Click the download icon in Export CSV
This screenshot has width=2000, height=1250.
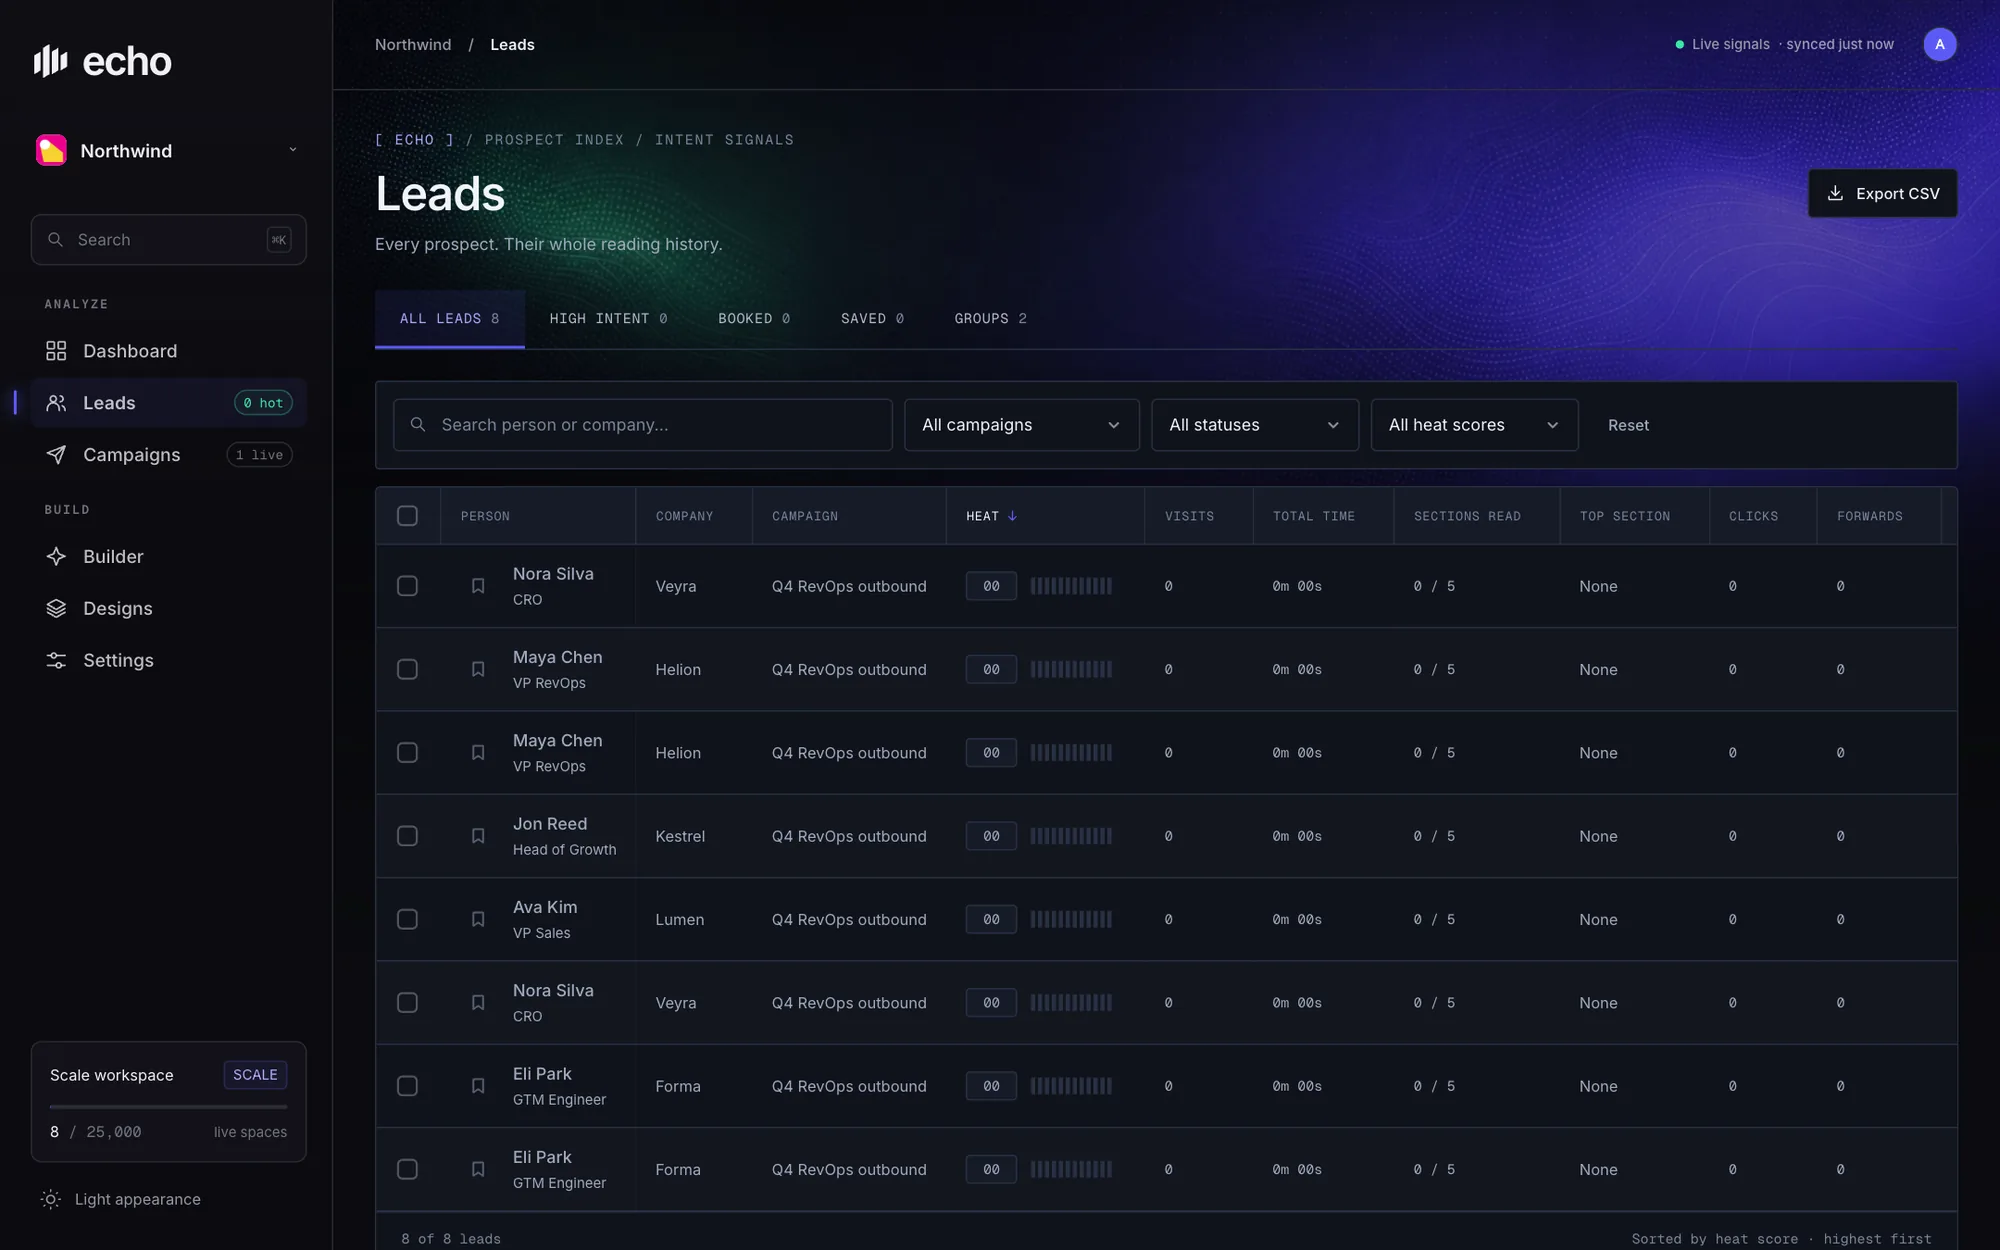coord(1835,193)
